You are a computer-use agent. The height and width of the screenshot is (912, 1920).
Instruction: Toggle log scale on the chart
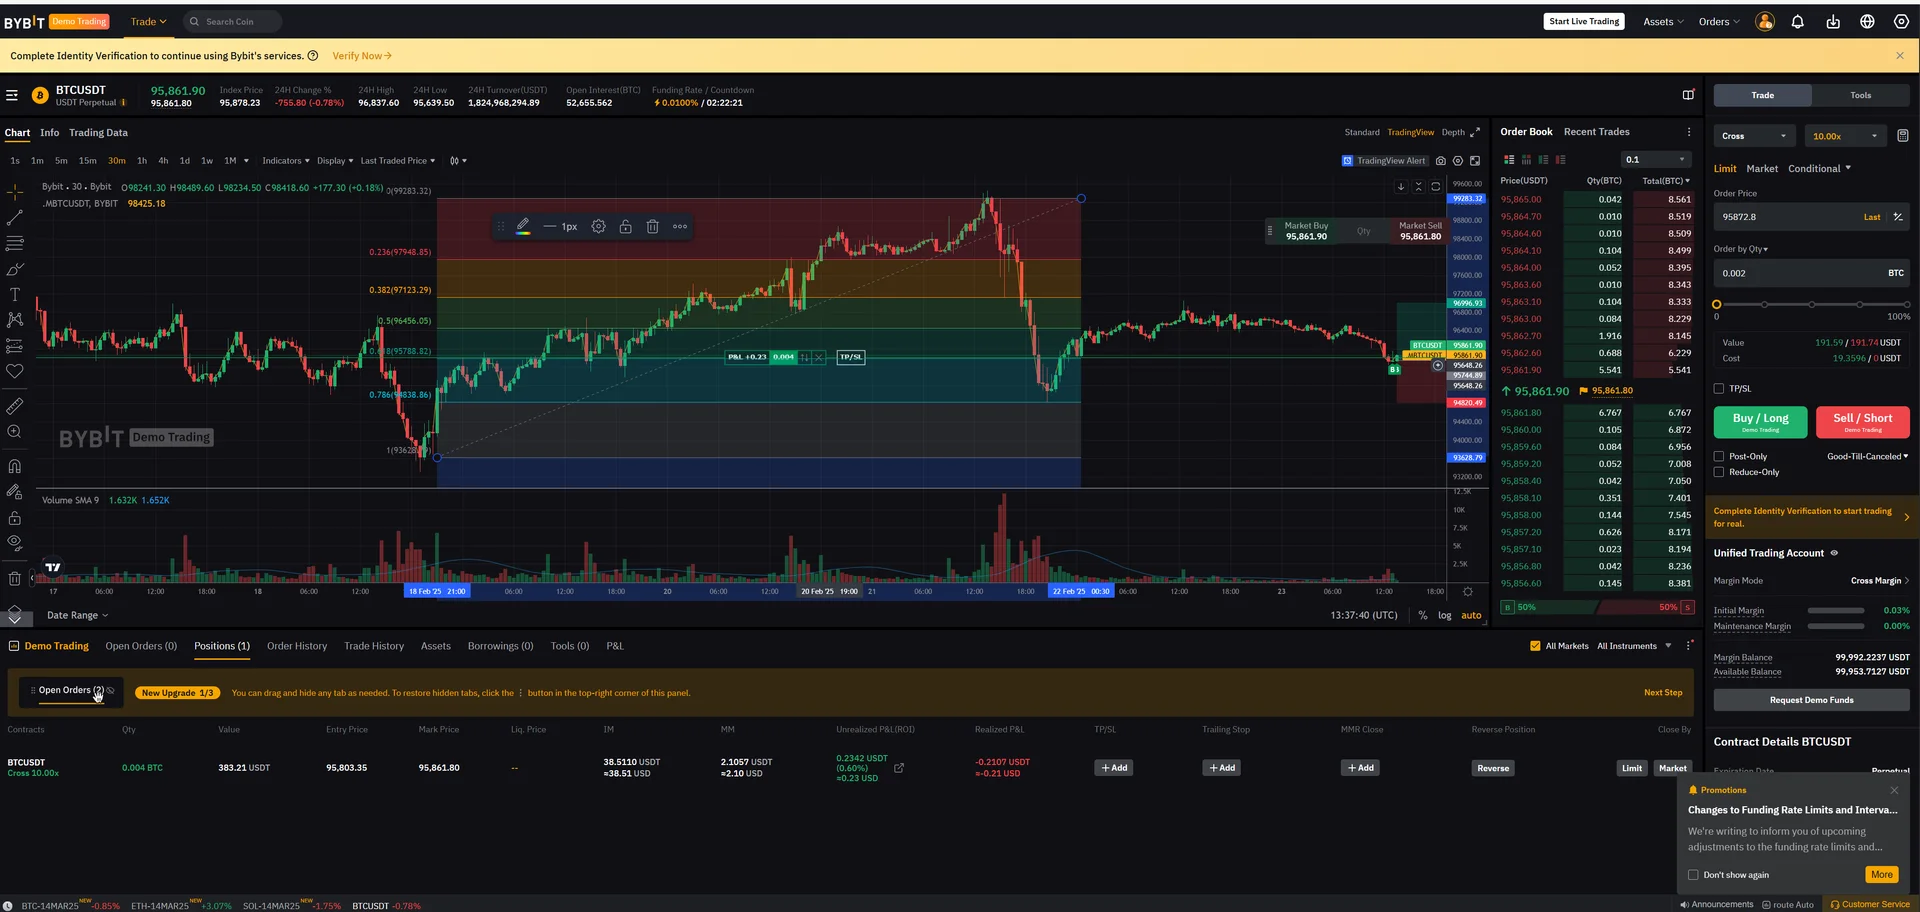pos(1445,616)
